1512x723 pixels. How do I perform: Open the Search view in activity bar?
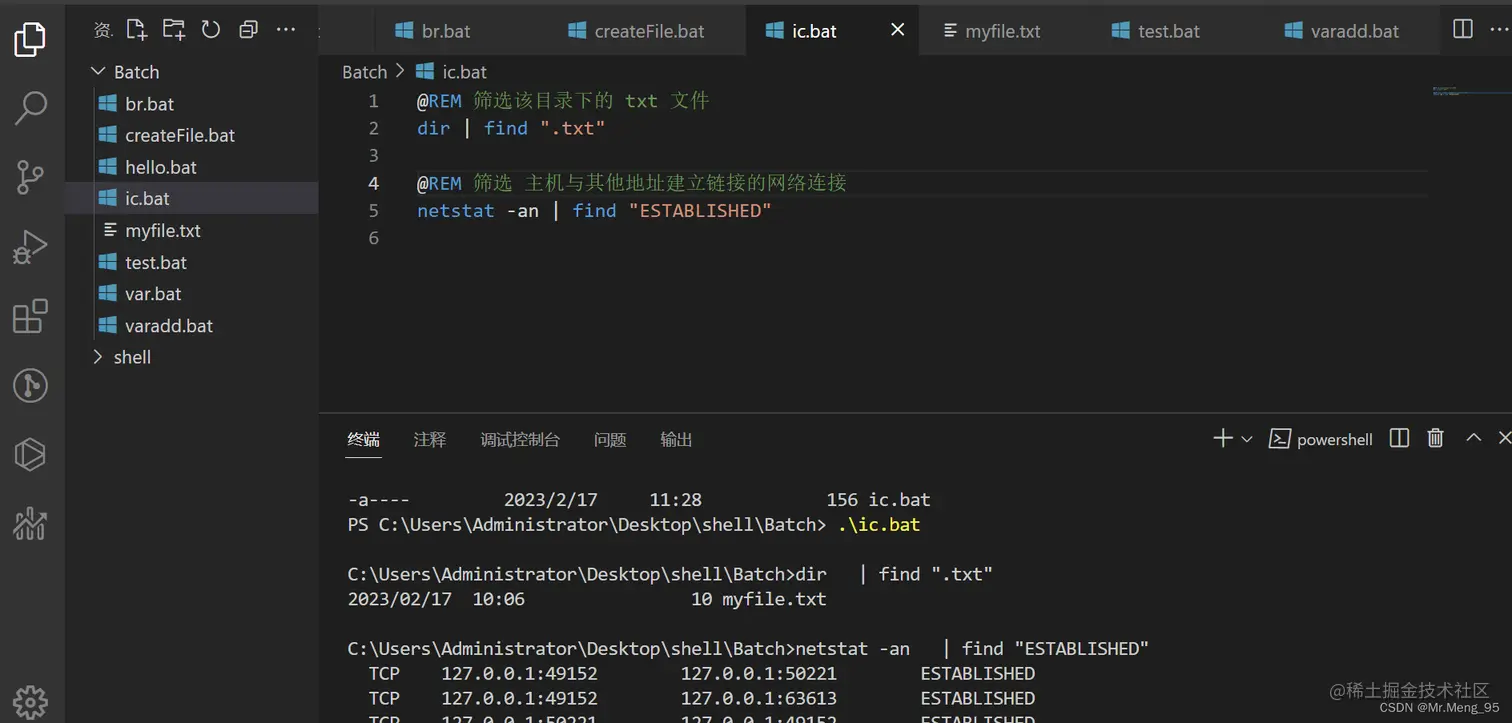[x=30, y=108]
